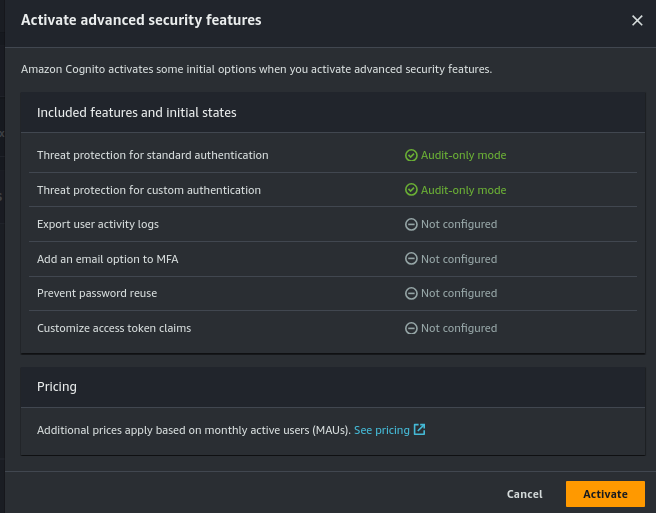Close the Activate advanced security features dialog
The width and height of the screenshot is (656, 513).
point(637,20)
